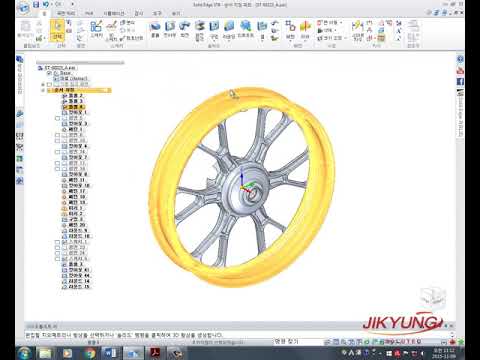Toggle visibility checkbox for 평면 6
Viewport: 480px width, 360px height.
pyautogui.click(x=57, y=135)
